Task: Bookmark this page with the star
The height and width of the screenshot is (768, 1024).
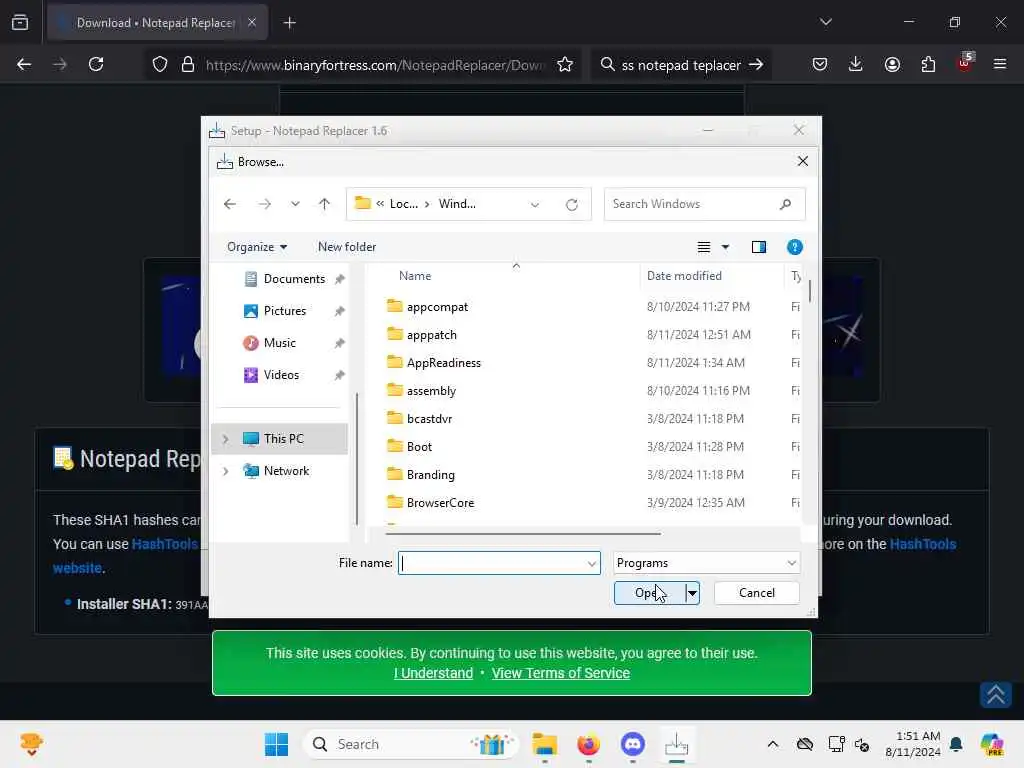Action: coord(565,64)
